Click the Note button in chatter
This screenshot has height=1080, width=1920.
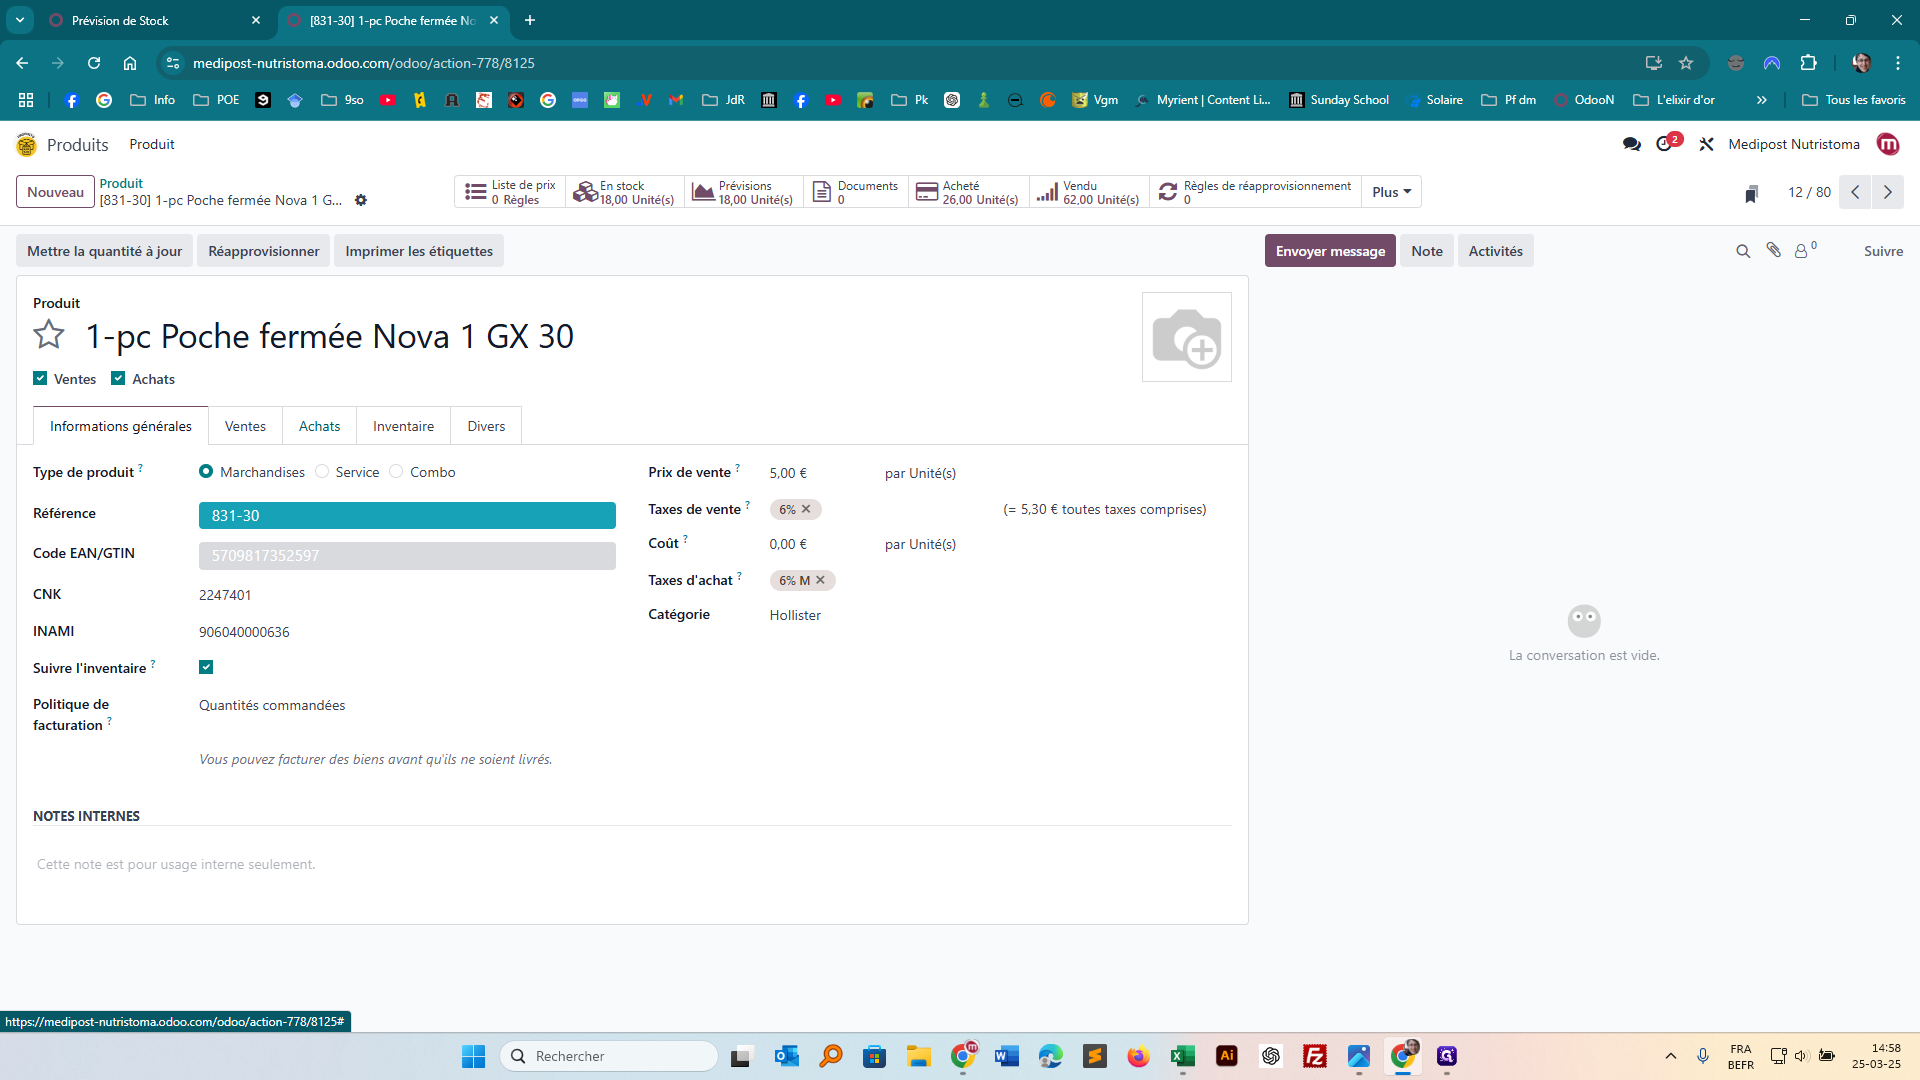1427,251
